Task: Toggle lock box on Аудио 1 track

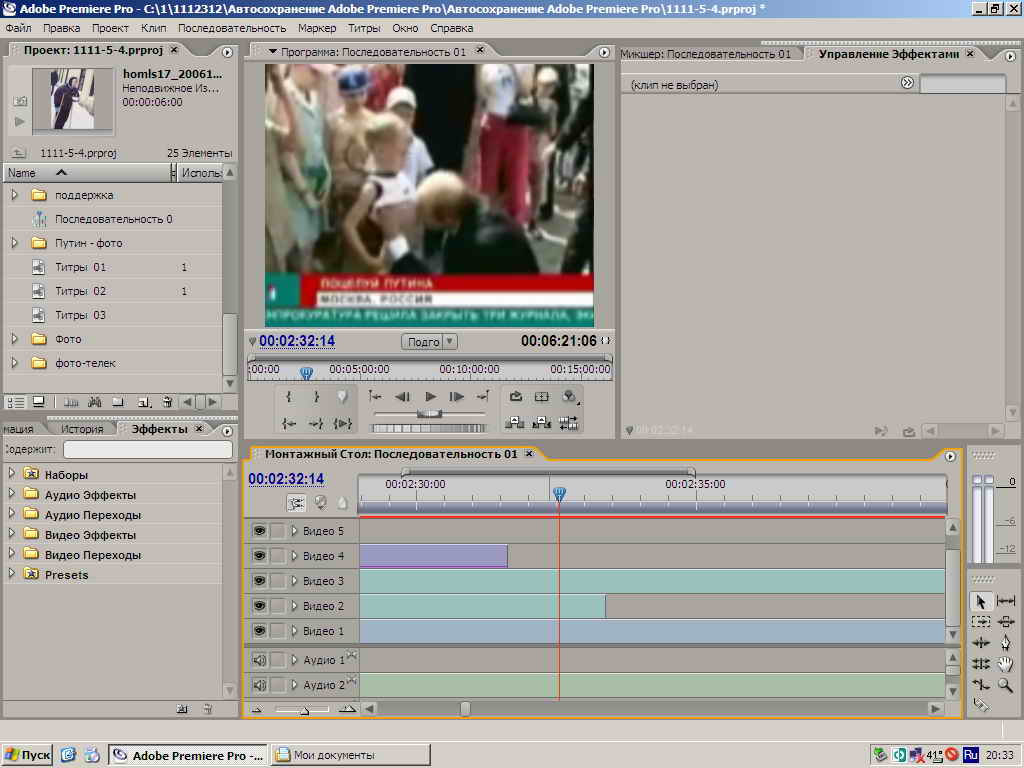Action: click(x=278, y=660)
